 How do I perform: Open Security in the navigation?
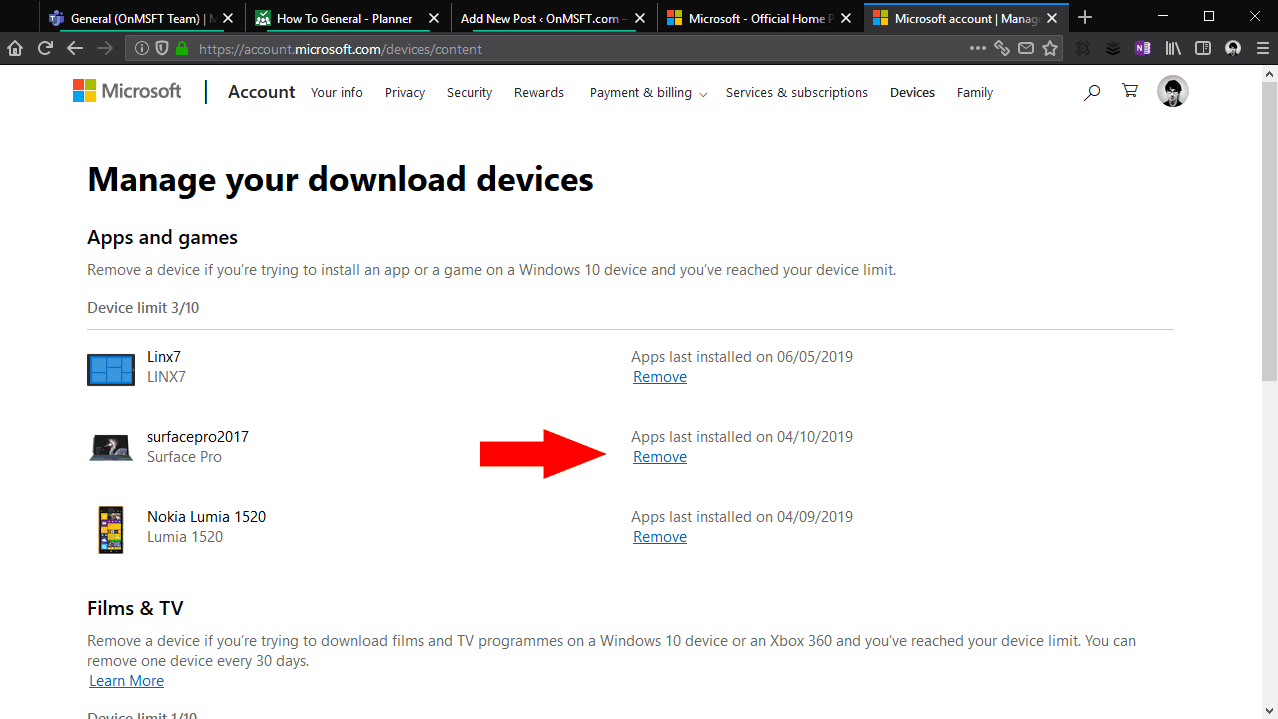point(469,92)
